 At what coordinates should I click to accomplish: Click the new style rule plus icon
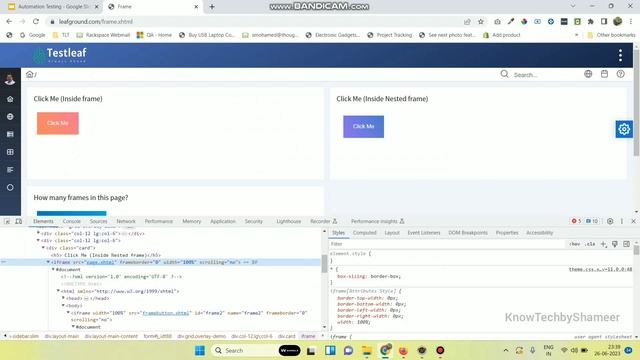tap(603, 244)
